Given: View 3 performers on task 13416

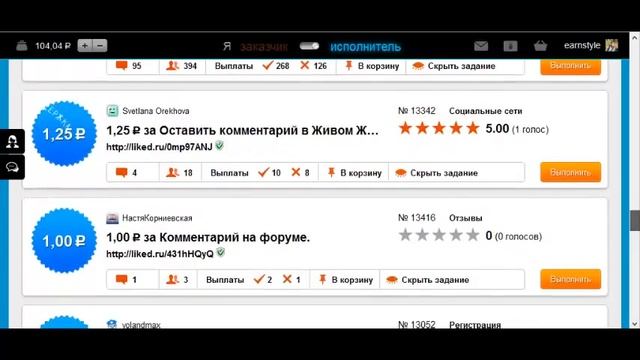Looking at the screenshot, I should tap(173, 280).
